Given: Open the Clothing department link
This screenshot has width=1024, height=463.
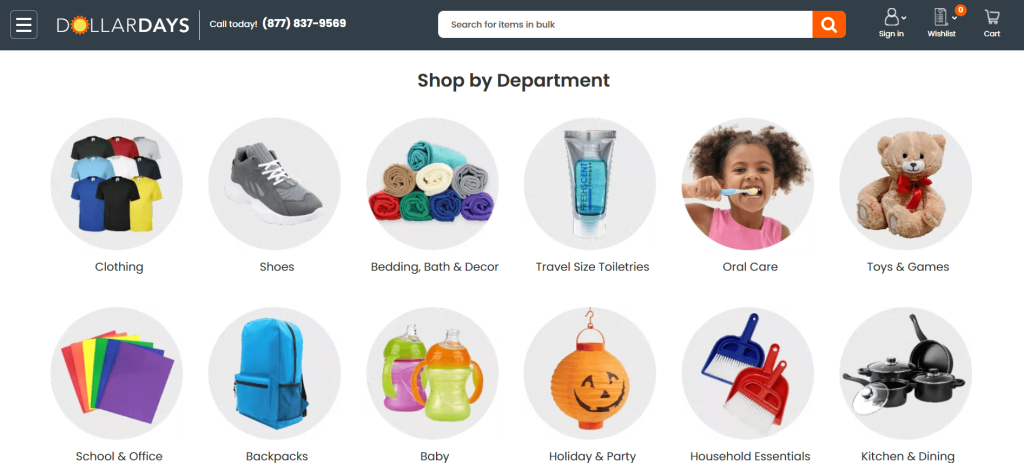Looking at the screenshot, I should pyautogui.click(x=119, y=266).
